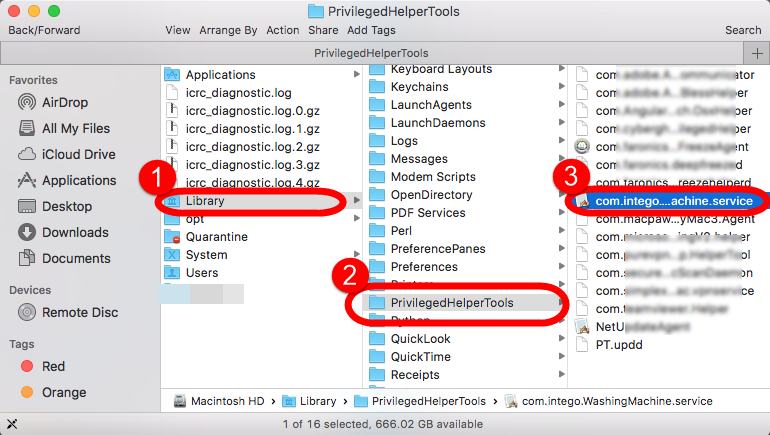Open iCloud Drive from sidebar
Viewport: 770px width, 435px height.
67,154
